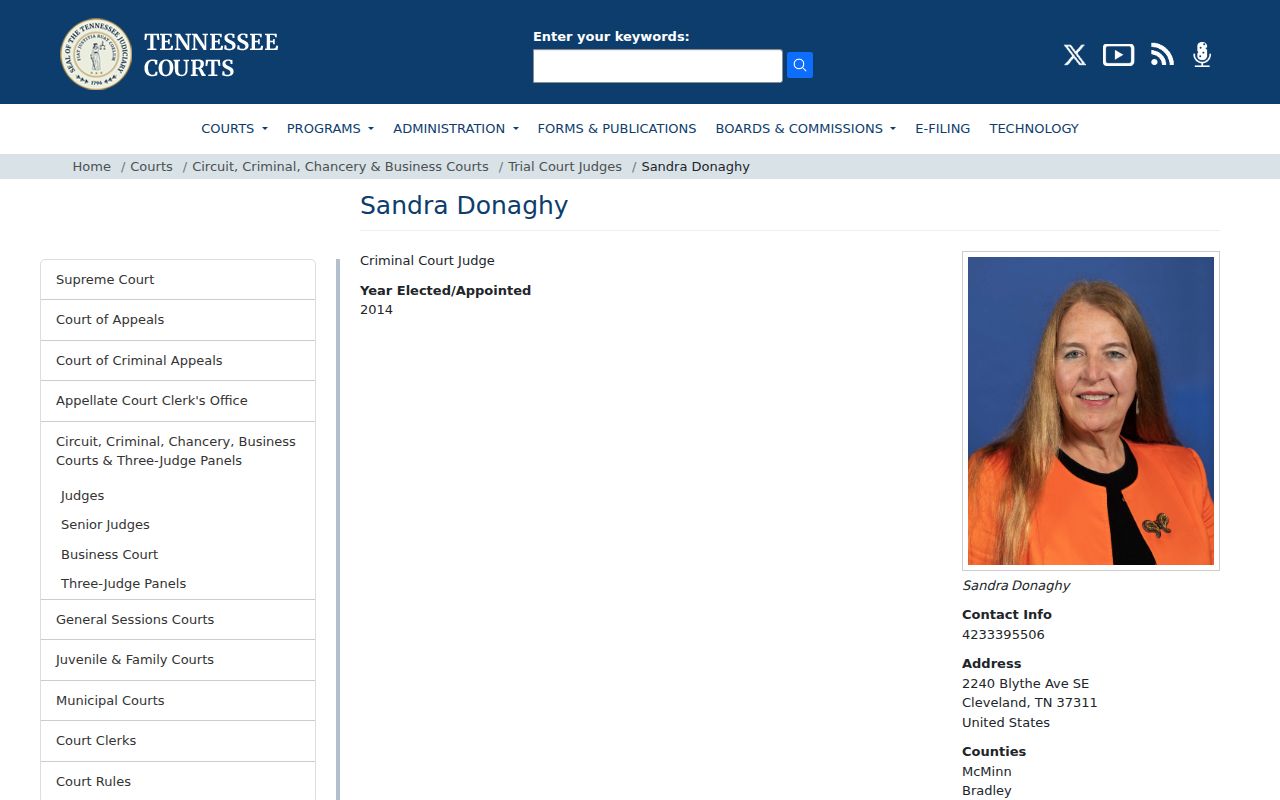Open the RSS feed icon
The image size is (1280, 800).
1162,55
